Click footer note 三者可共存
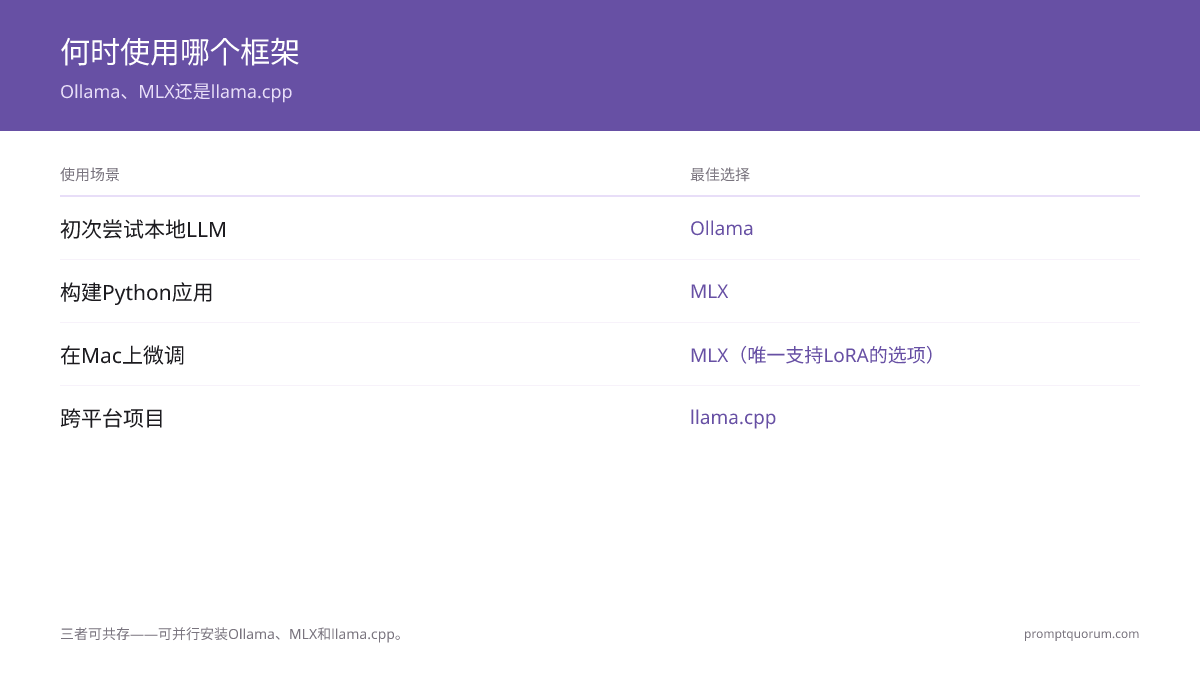The width and height of the screenshot is (1200, 675). (234, 634)
